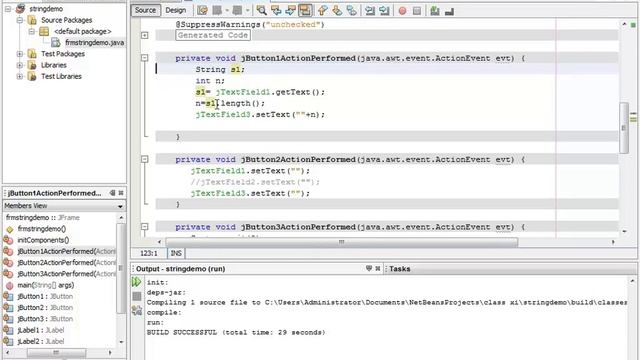Click the Generated Code folded block label
The width and height of the screenshot is (640, 360).
click(213, 35)
